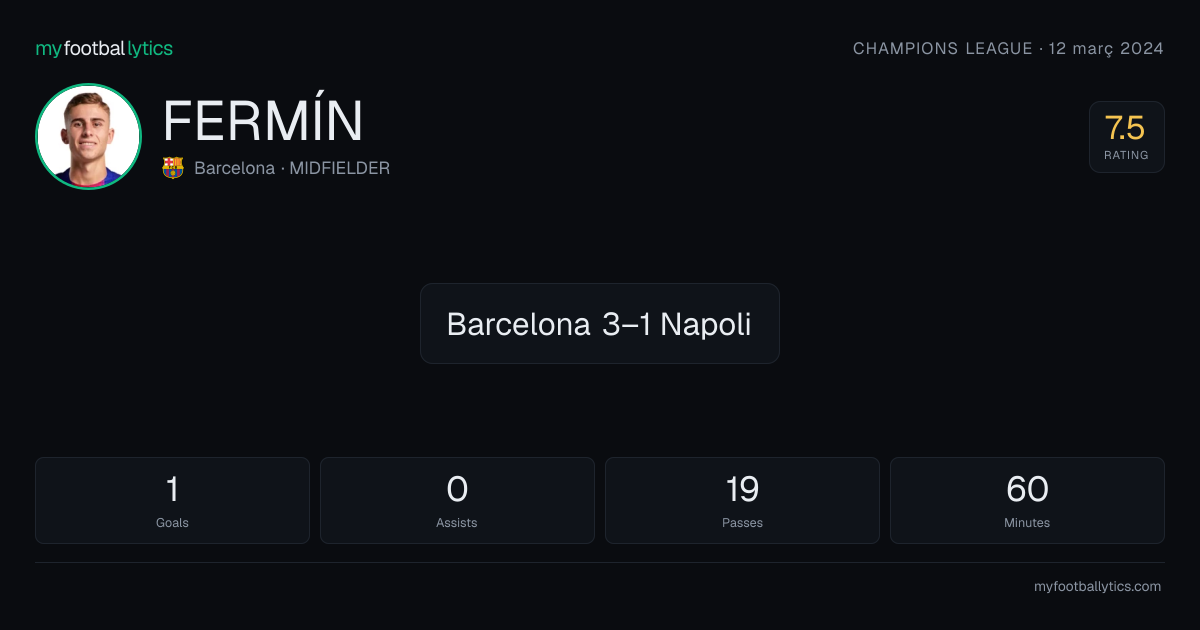Click the Napoli team name in scoreline

click(706, 324)
